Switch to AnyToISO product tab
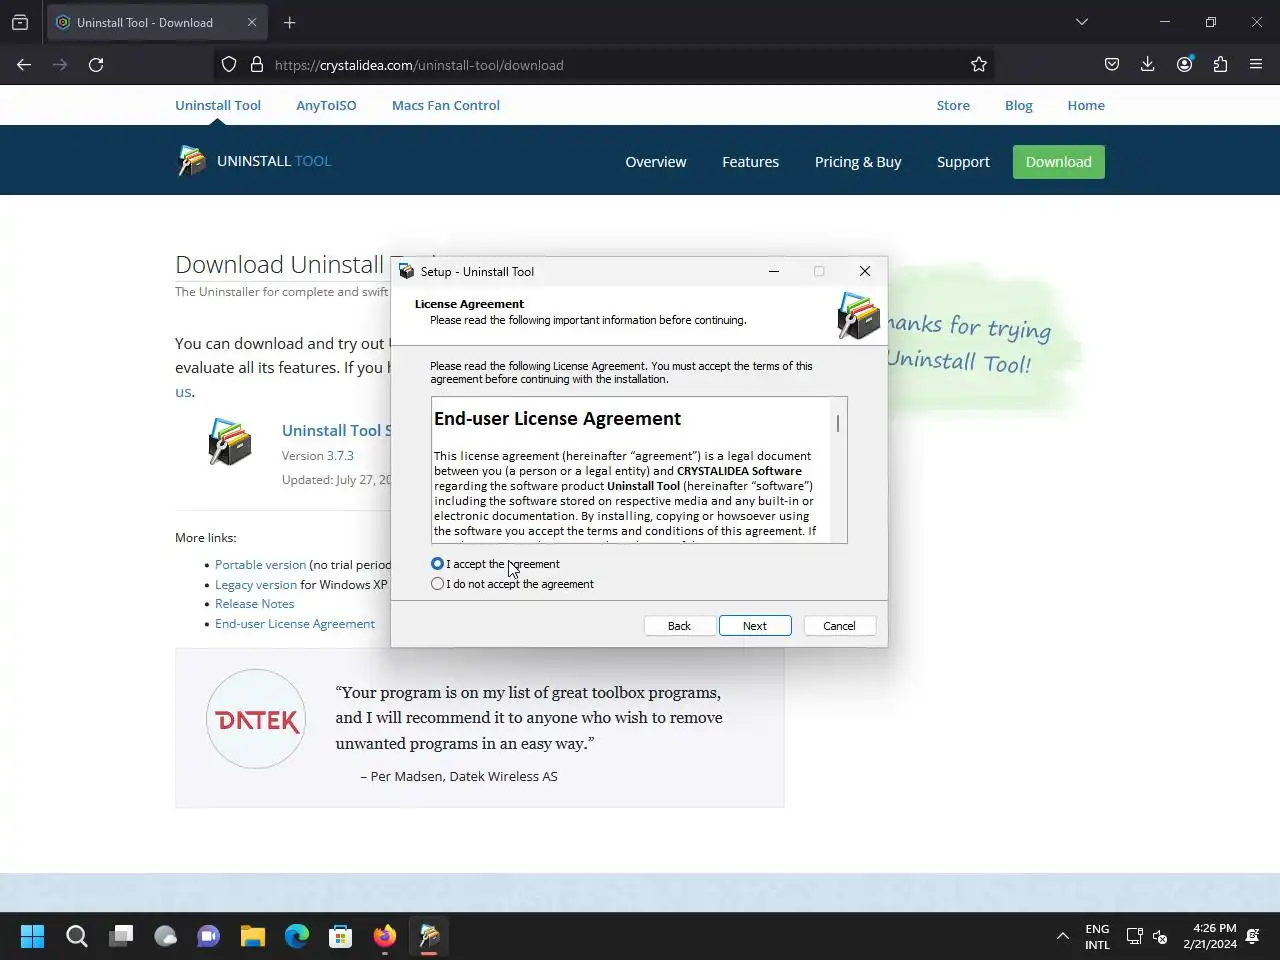1280x960 pixels. point(326,105)
